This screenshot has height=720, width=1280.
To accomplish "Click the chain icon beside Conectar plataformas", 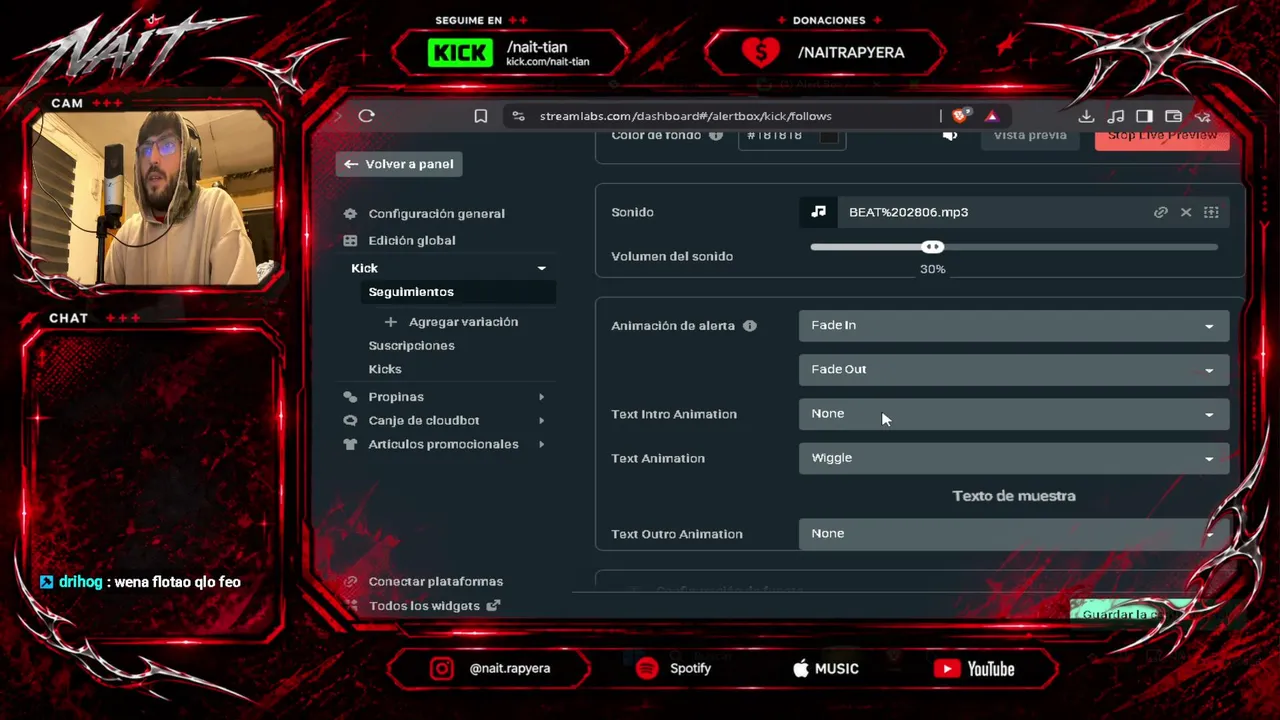I will 350,582.
